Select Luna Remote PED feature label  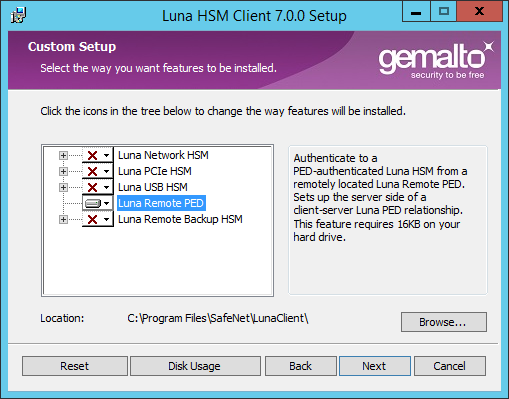(x=161, y=203)
